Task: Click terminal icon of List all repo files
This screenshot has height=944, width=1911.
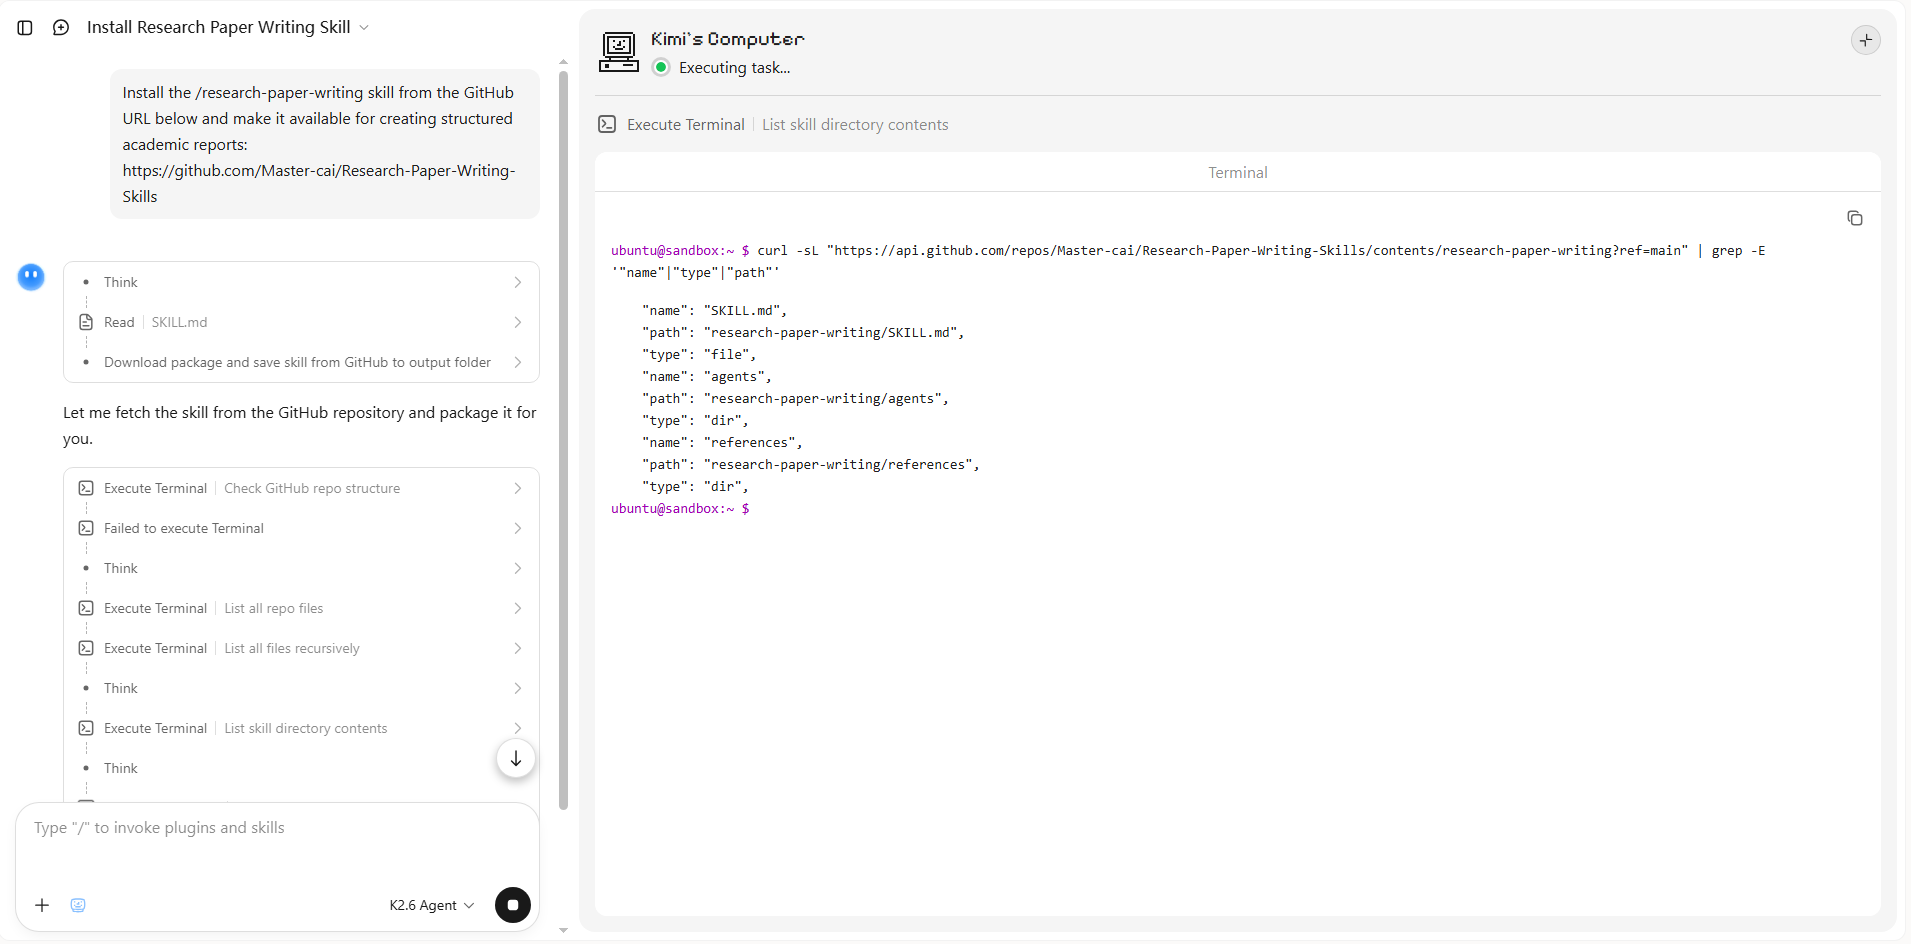Action: pos(86,608)
